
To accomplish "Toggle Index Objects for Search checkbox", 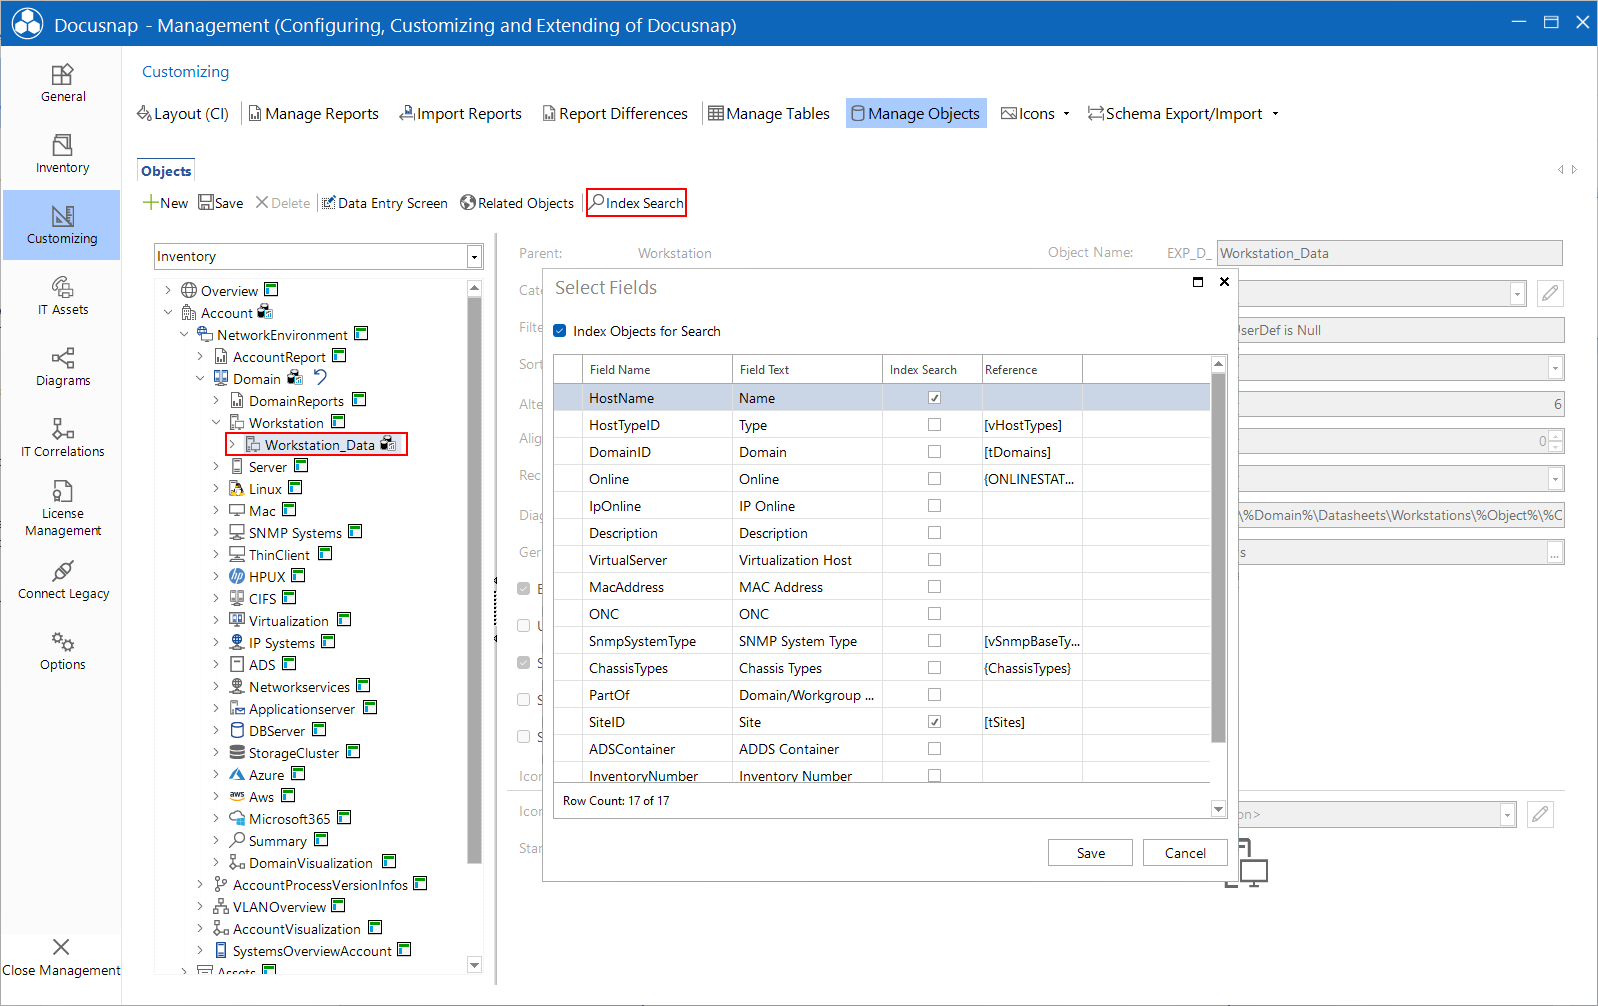I will tap(560, 331).
